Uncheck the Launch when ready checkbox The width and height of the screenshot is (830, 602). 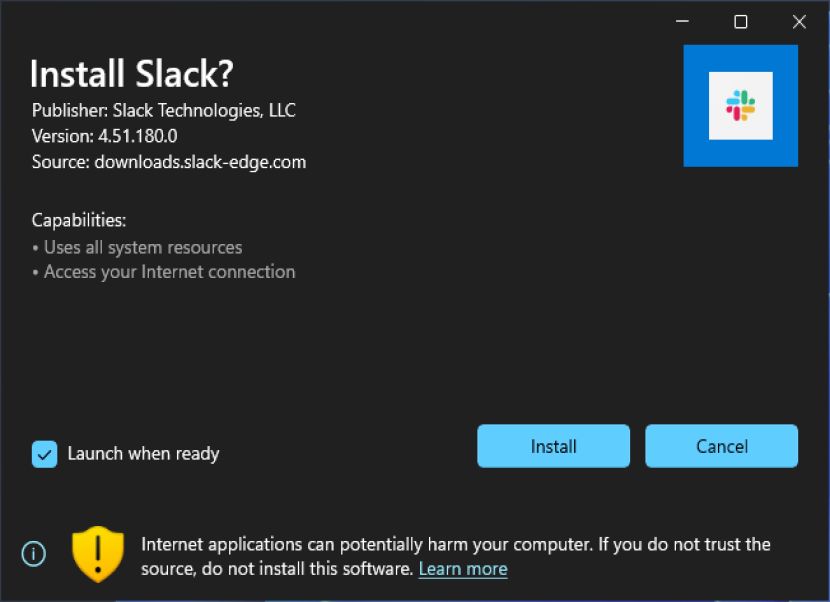click(44, 454)
